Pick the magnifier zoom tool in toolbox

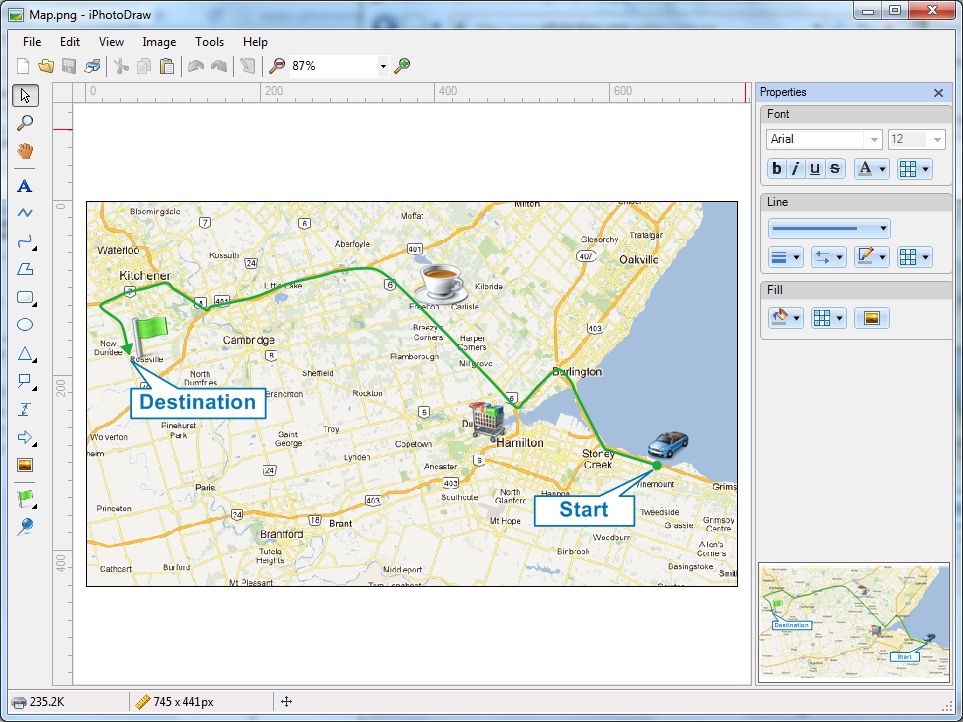25,123
